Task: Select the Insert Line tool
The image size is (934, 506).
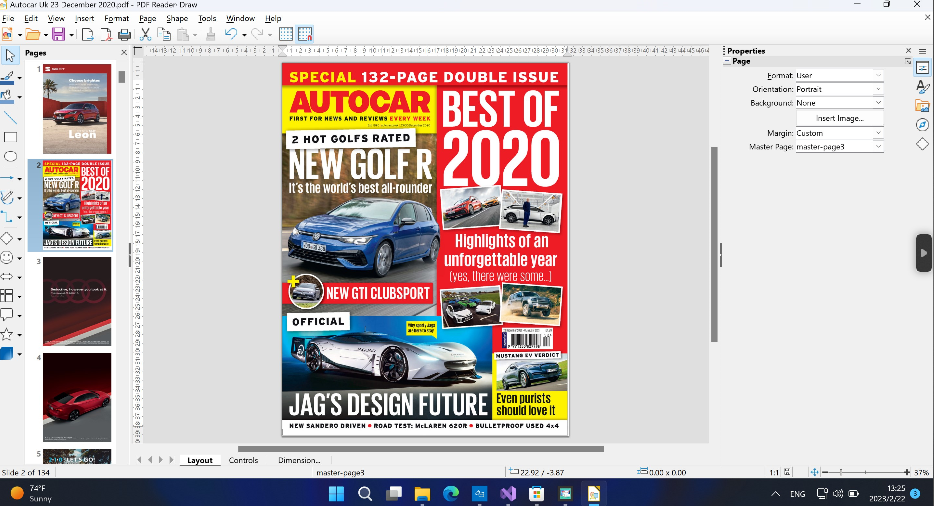Action: click(x=10, y=117)
